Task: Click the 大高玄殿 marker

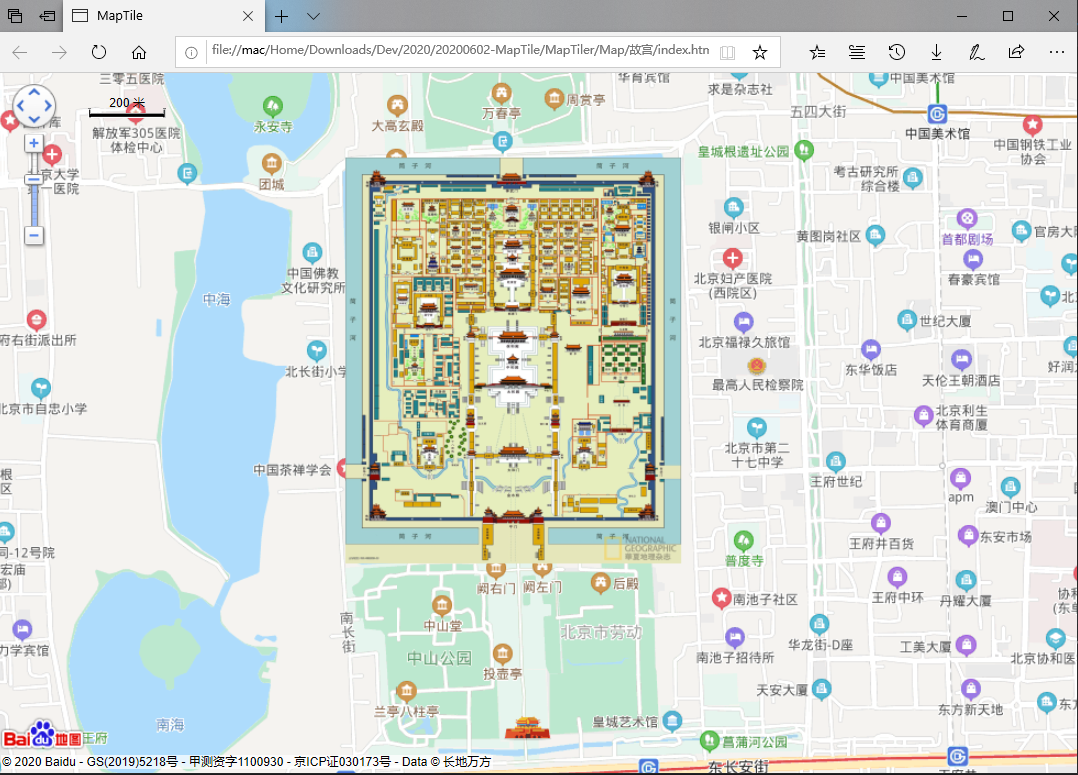Action: tap(397, 105)
